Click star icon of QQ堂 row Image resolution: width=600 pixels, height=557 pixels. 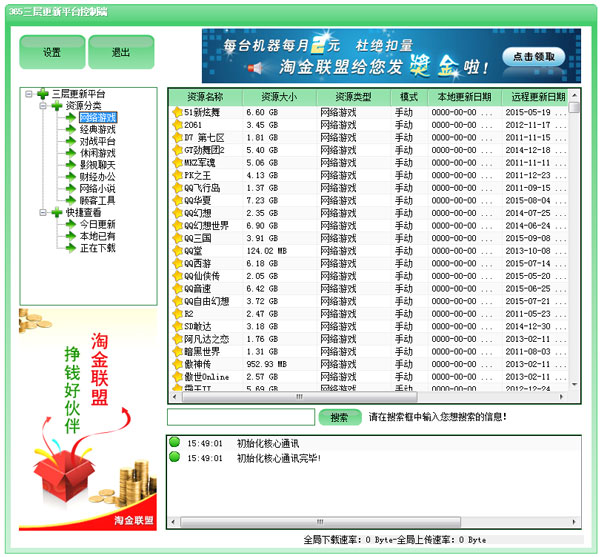coord(178,251)
